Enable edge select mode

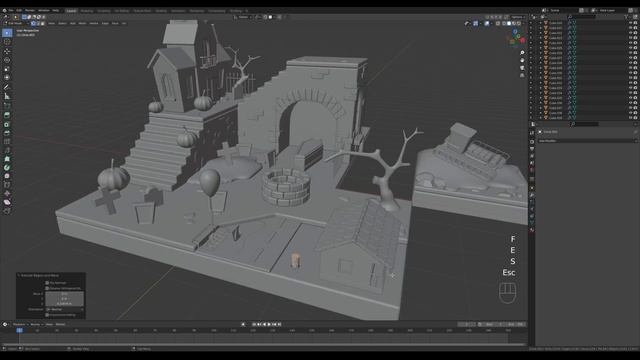pyautogui.click(x=38, y=24)
